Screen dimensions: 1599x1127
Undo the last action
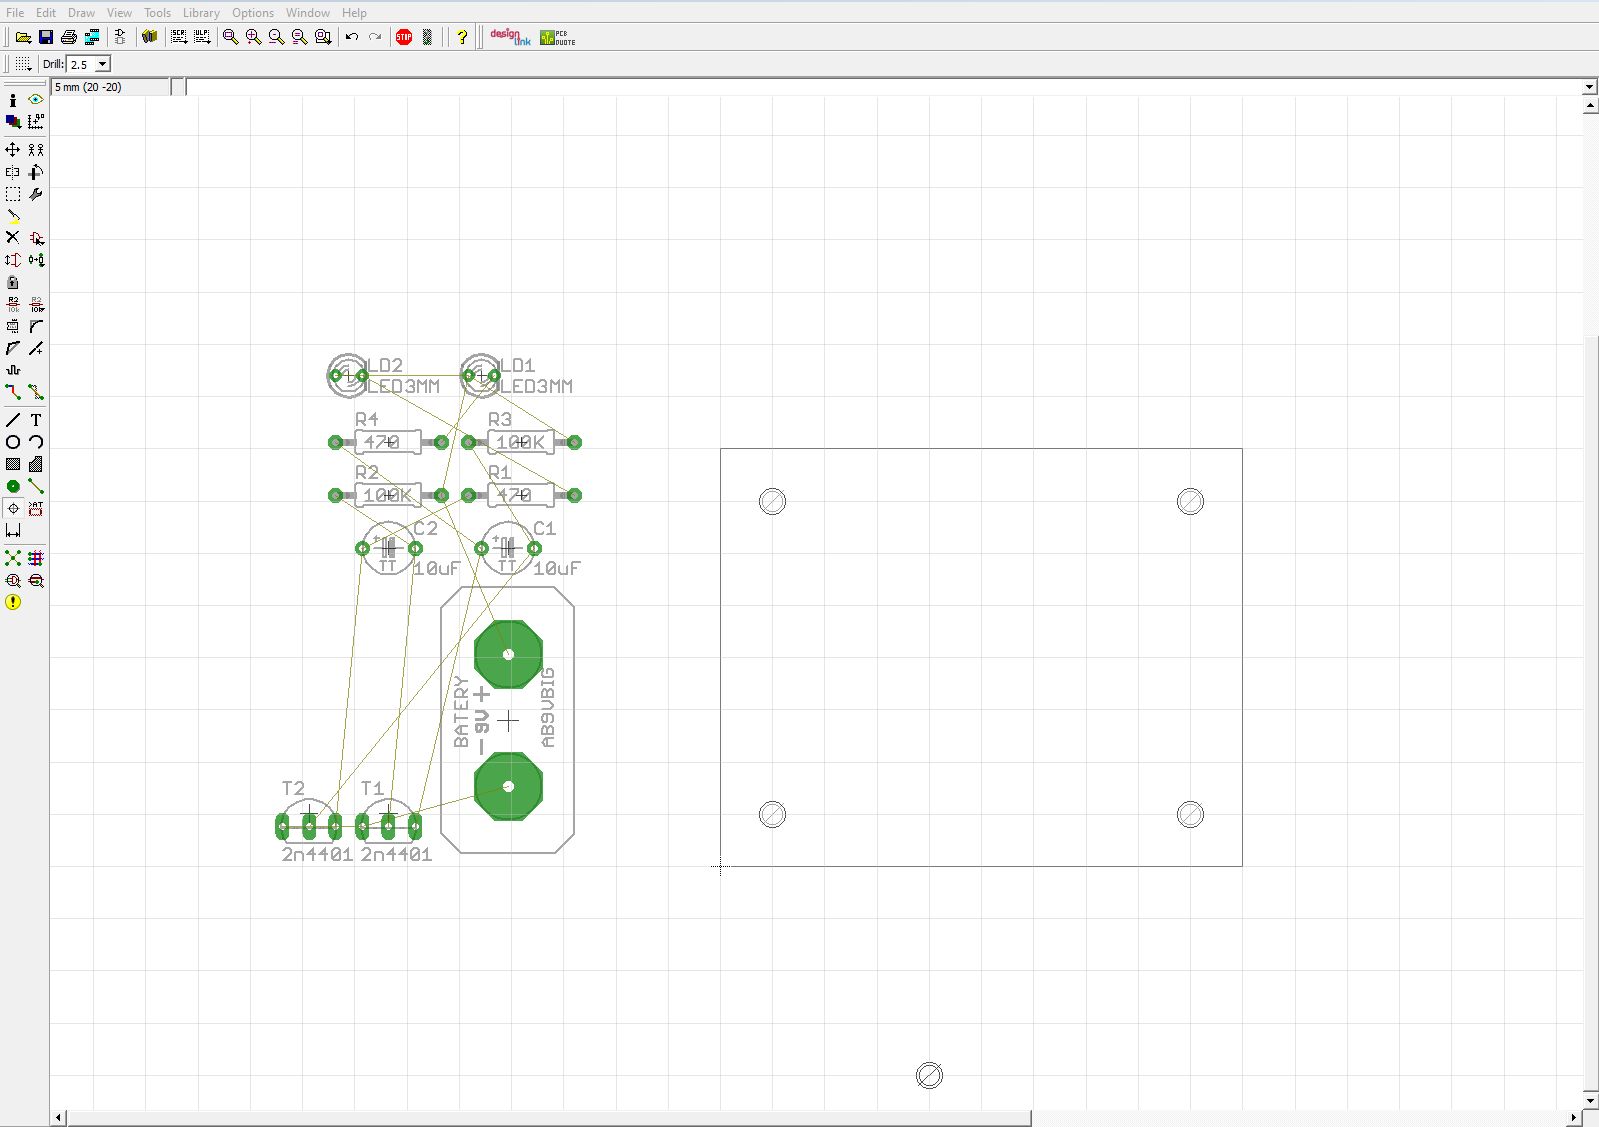coord(352,37)
